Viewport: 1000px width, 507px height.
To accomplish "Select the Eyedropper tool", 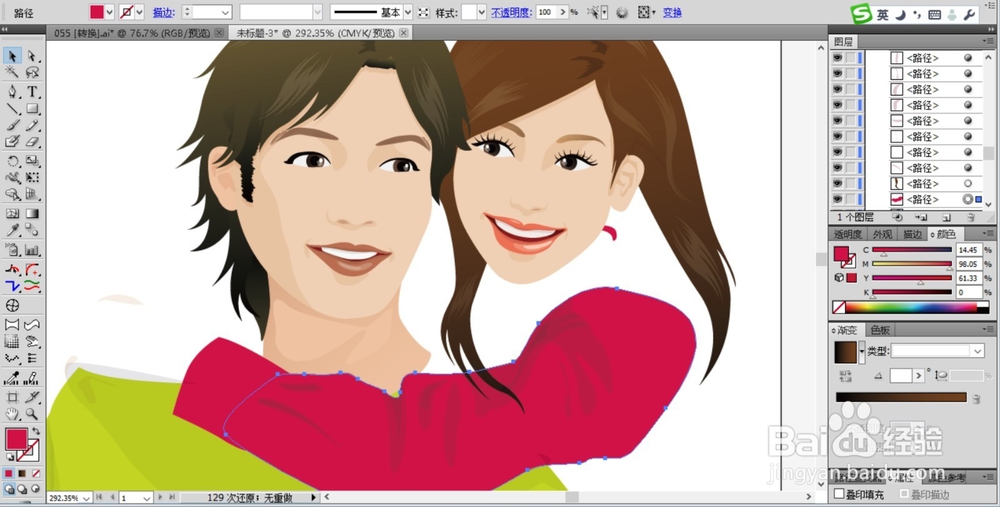I will point(12,230).
